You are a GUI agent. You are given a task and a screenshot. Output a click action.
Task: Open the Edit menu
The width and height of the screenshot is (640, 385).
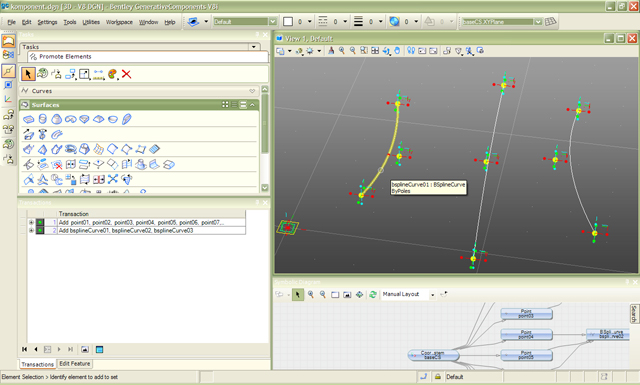(x=27, y=22)
